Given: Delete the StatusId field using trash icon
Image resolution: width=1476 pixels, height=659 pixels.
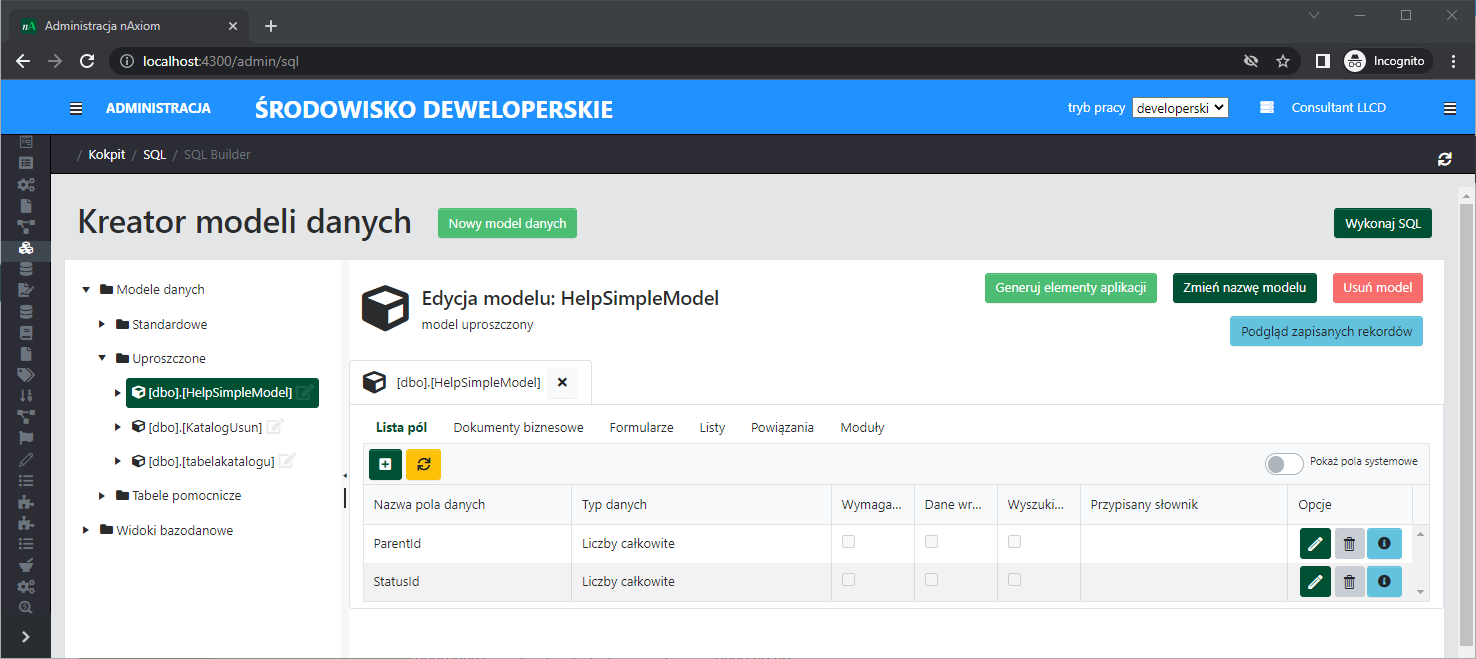Looking at the screenshot, I should 1349,582.
